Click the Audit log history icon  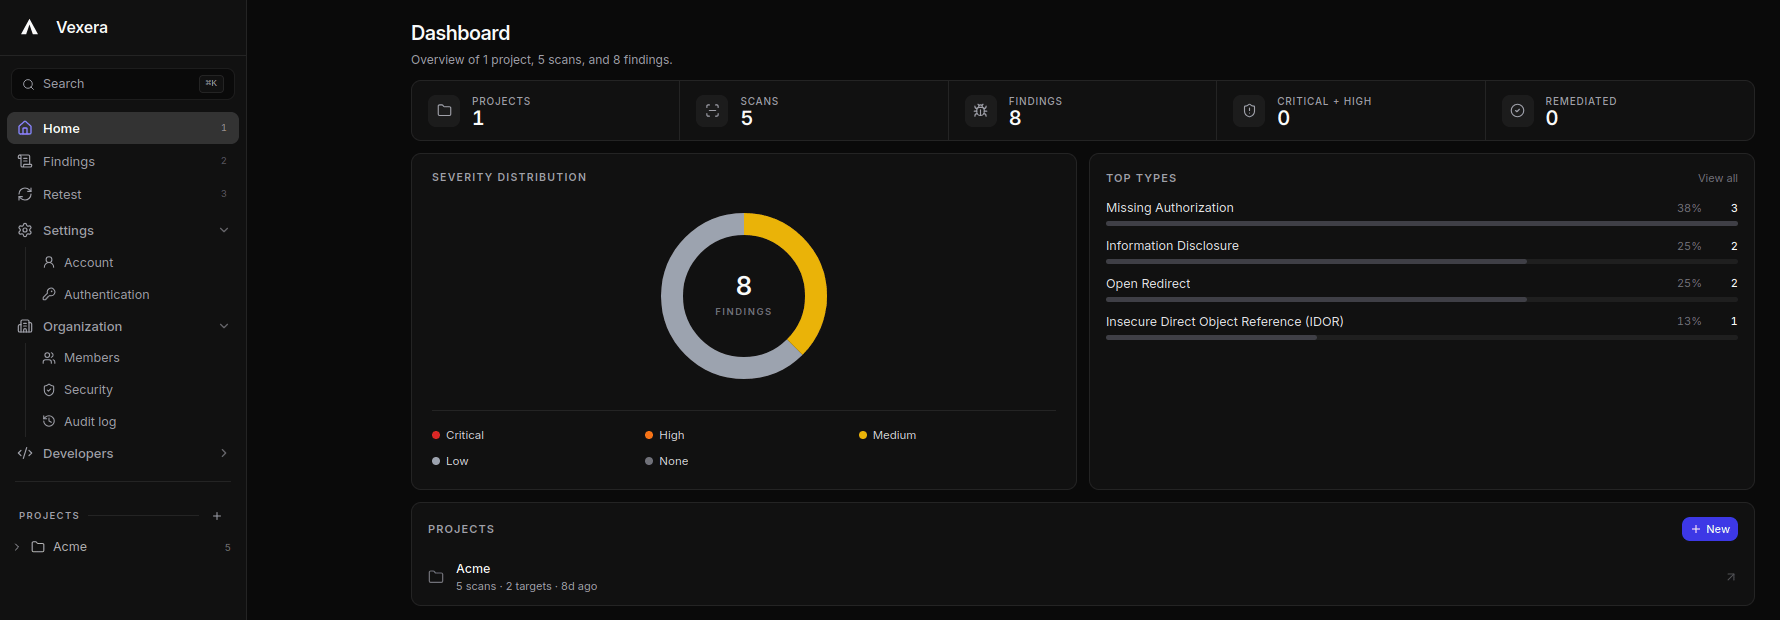click(49, 421)
